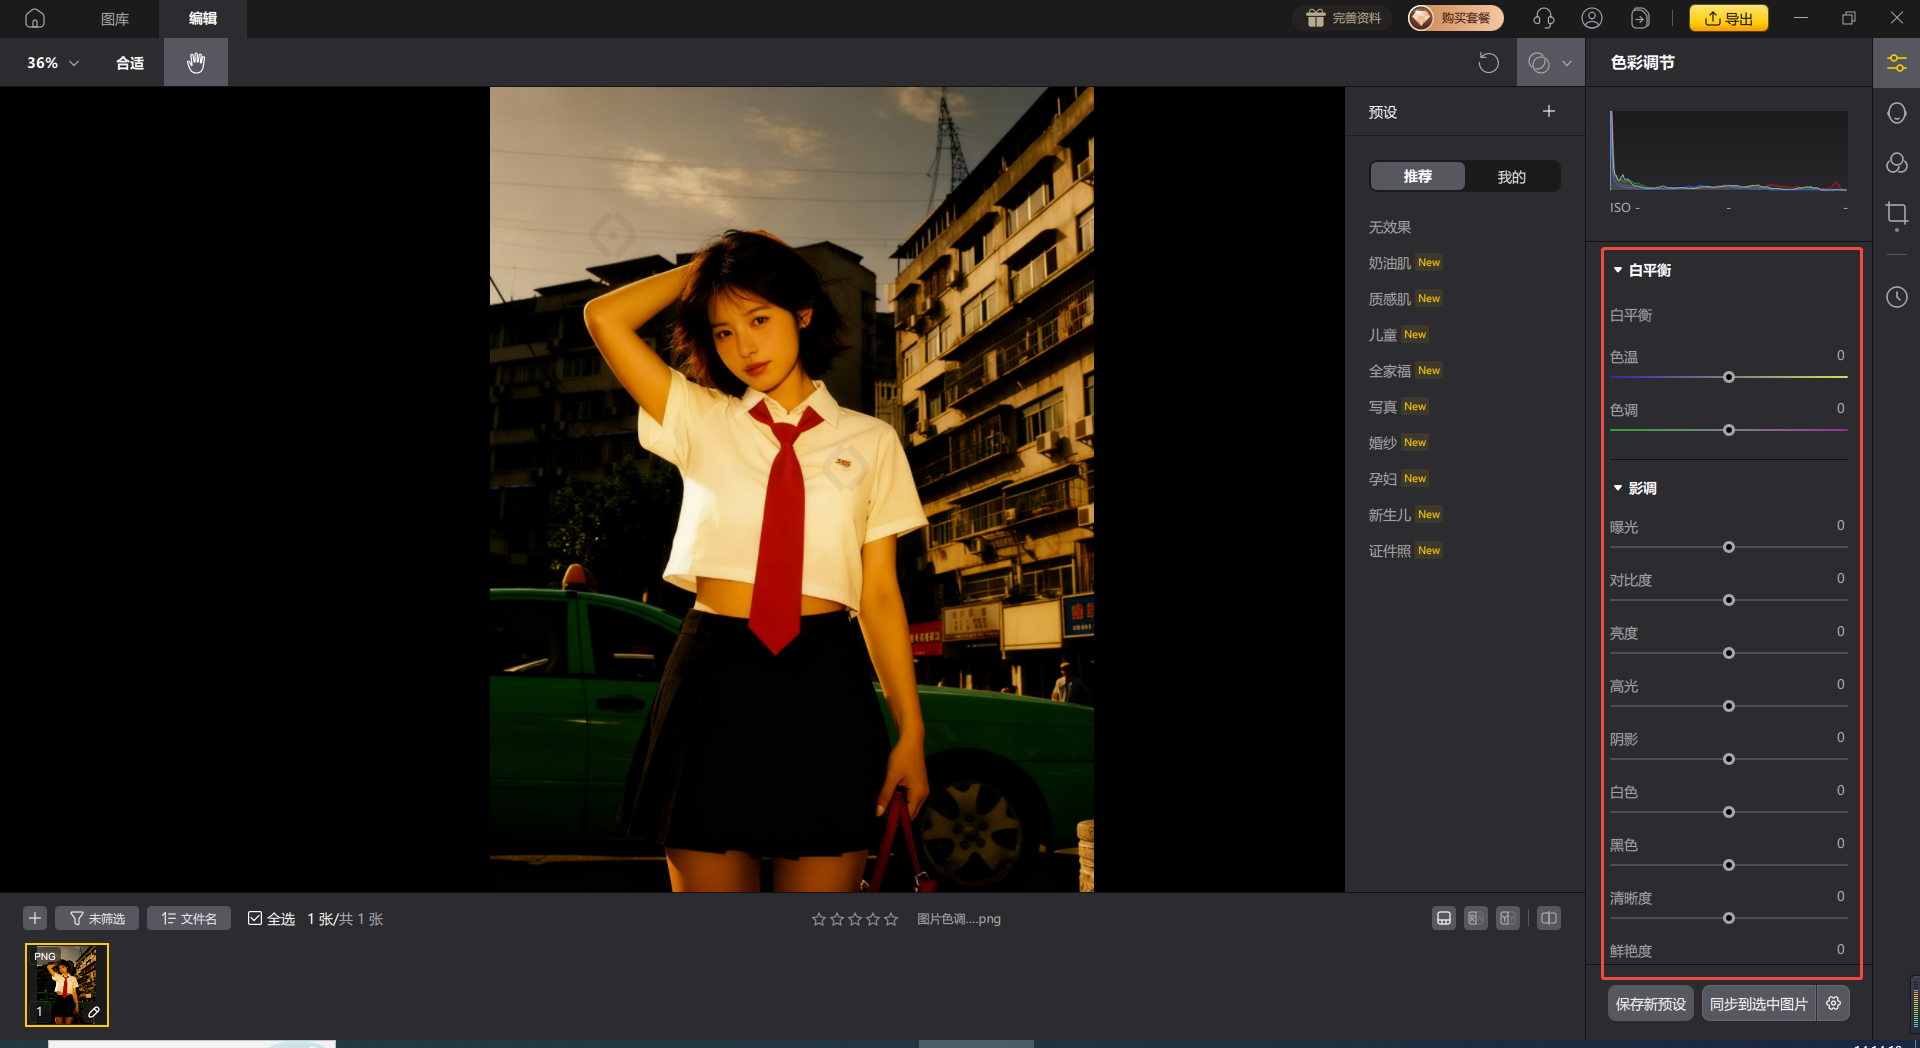Click the 保存新预设 button
1920x1048 pixels.
coord(1650,1003)
